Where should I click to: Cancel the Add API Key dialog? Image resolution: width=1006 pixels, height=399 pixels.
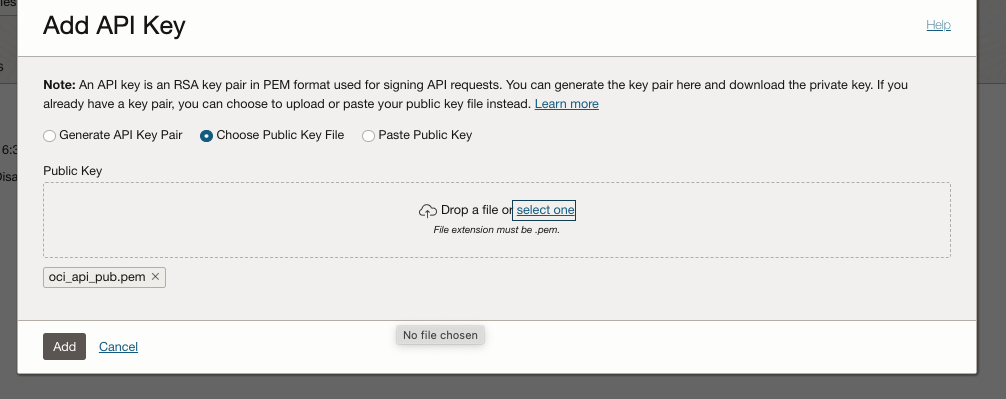coord(118,346)
